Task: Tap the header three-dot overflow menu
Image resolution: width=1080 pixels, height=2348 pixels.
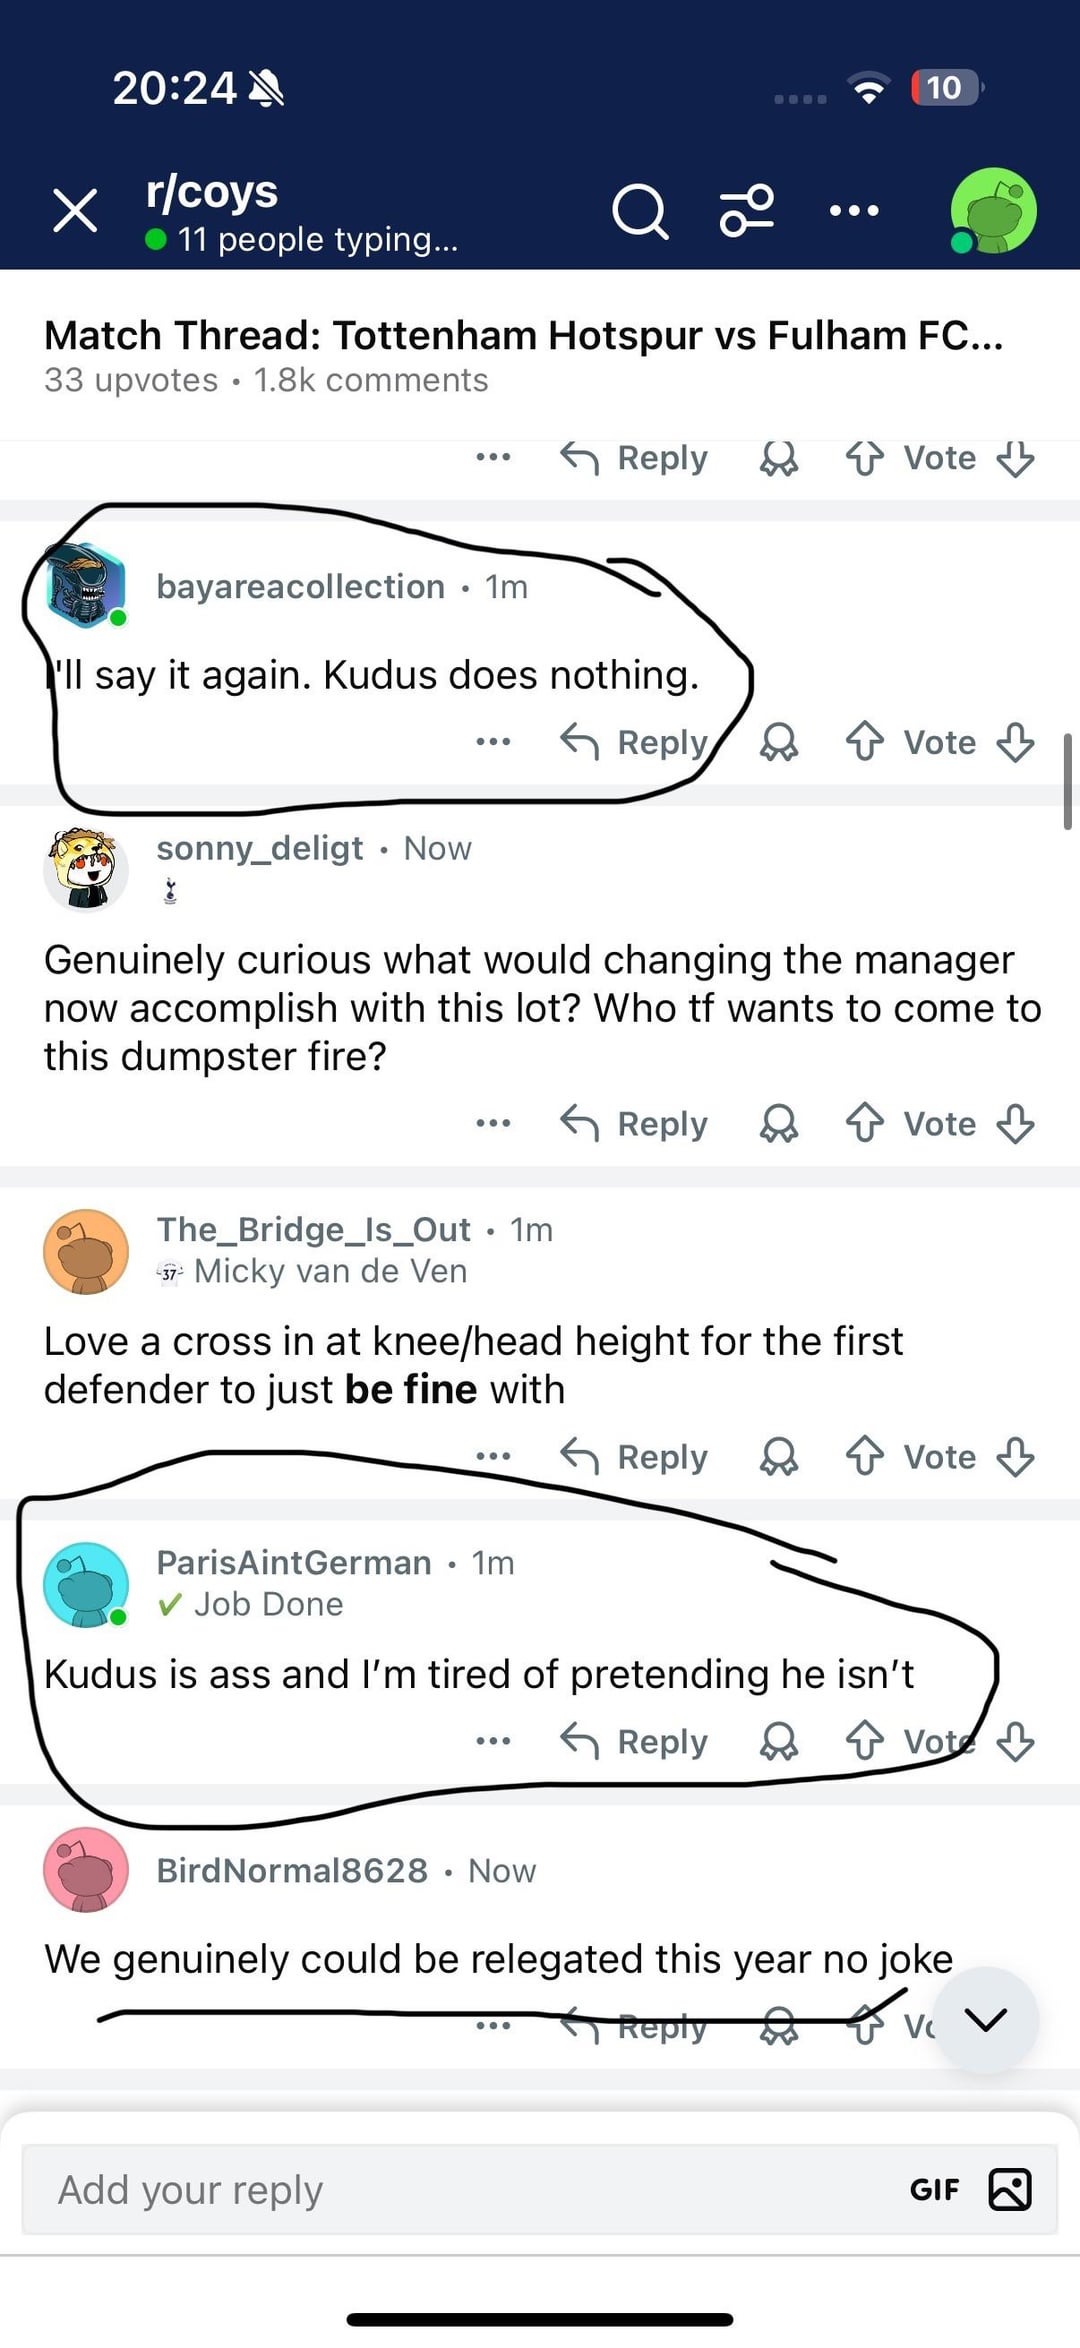Action: click(x=854, y=211)
